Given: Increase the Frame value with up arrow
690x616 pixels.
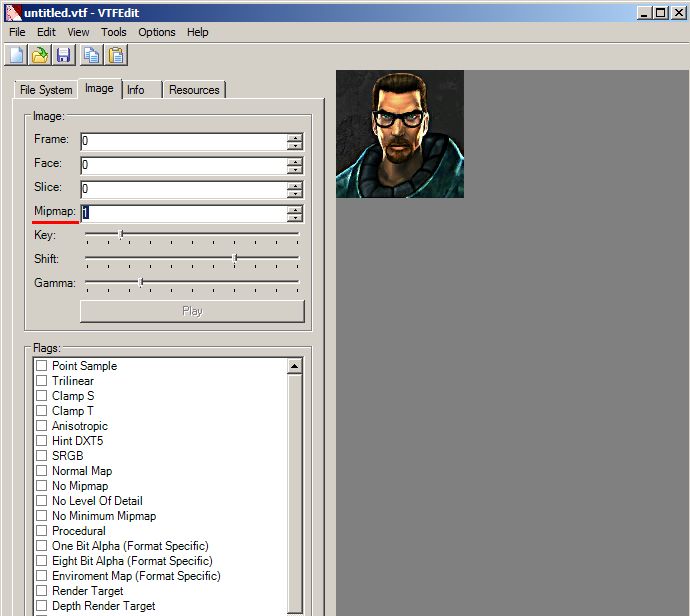Looking at the screenshot, I should 295,137.
